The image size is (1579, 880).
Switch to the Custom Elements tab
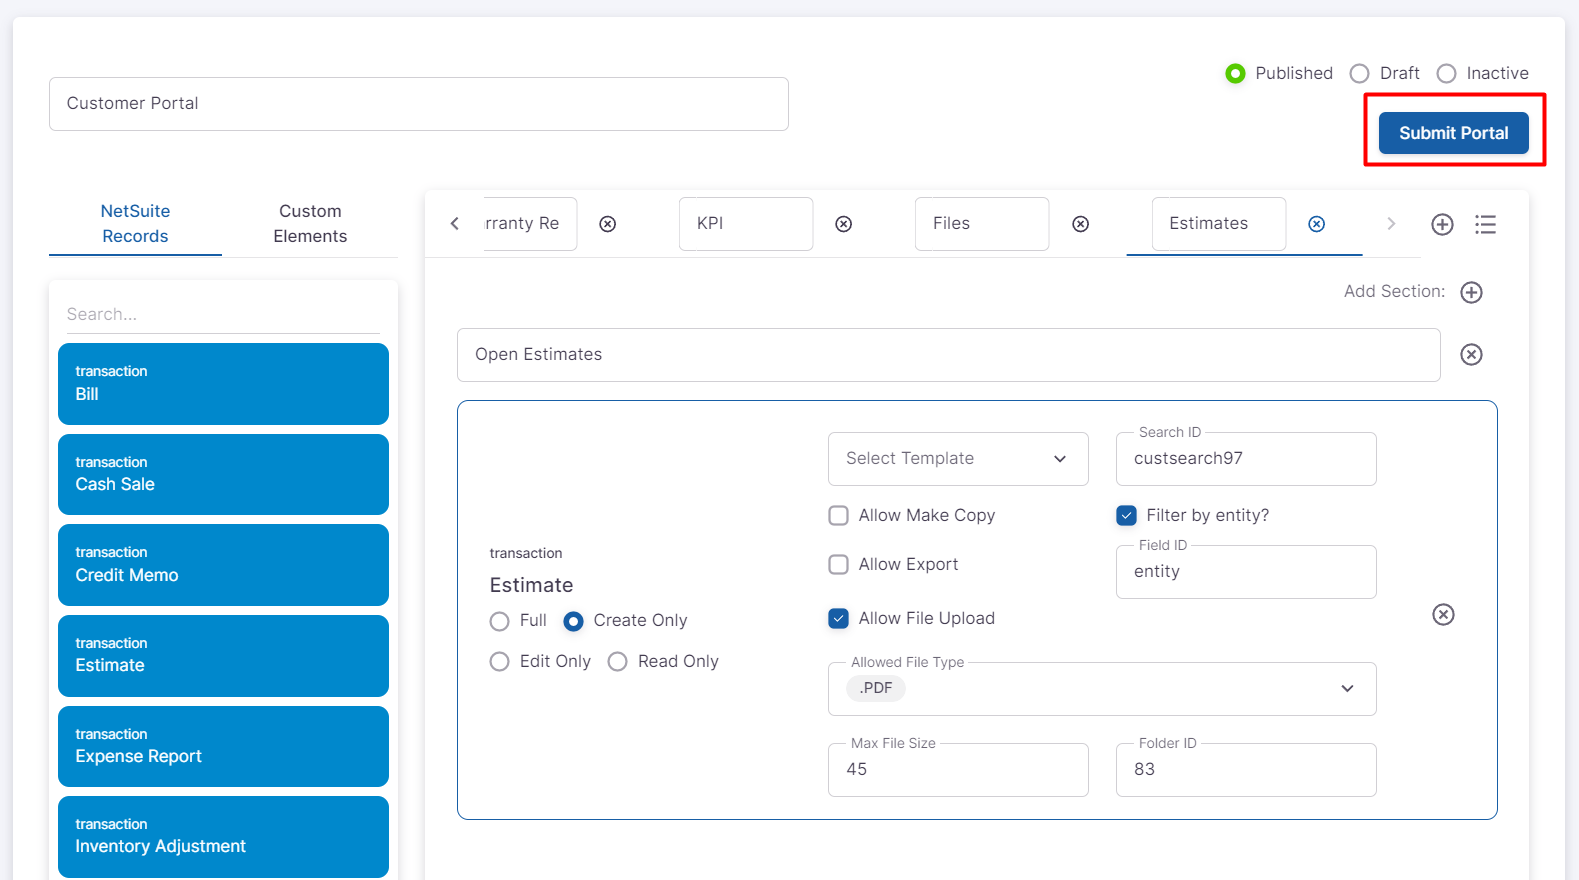point(310,224)
